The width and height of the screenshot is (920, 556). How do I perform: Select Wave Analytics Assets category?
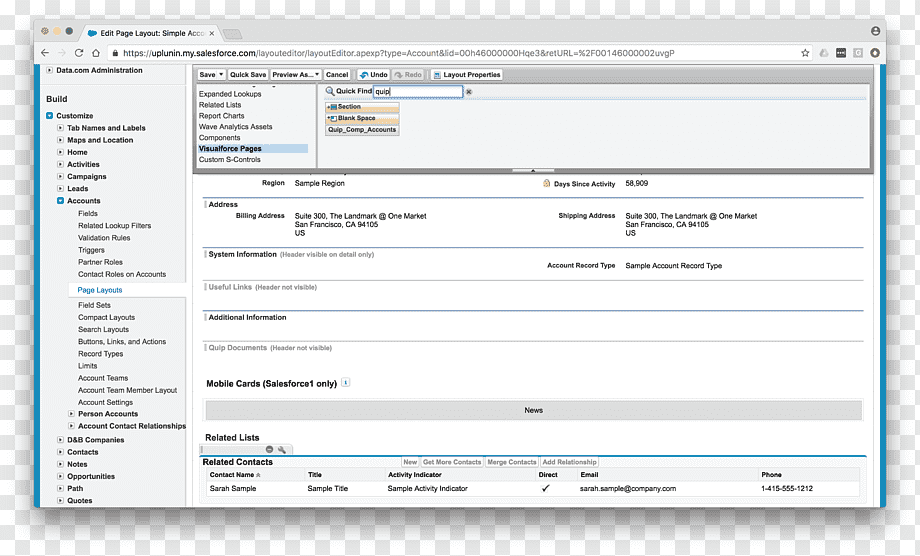tap(235, 127)
